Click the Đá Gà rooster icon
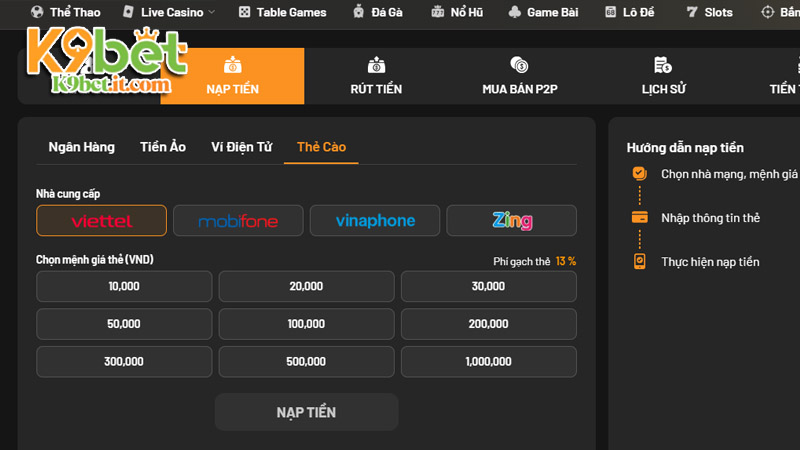Image resolution: width=800 pixels, height=450 pixels. [x=359, y=12]
